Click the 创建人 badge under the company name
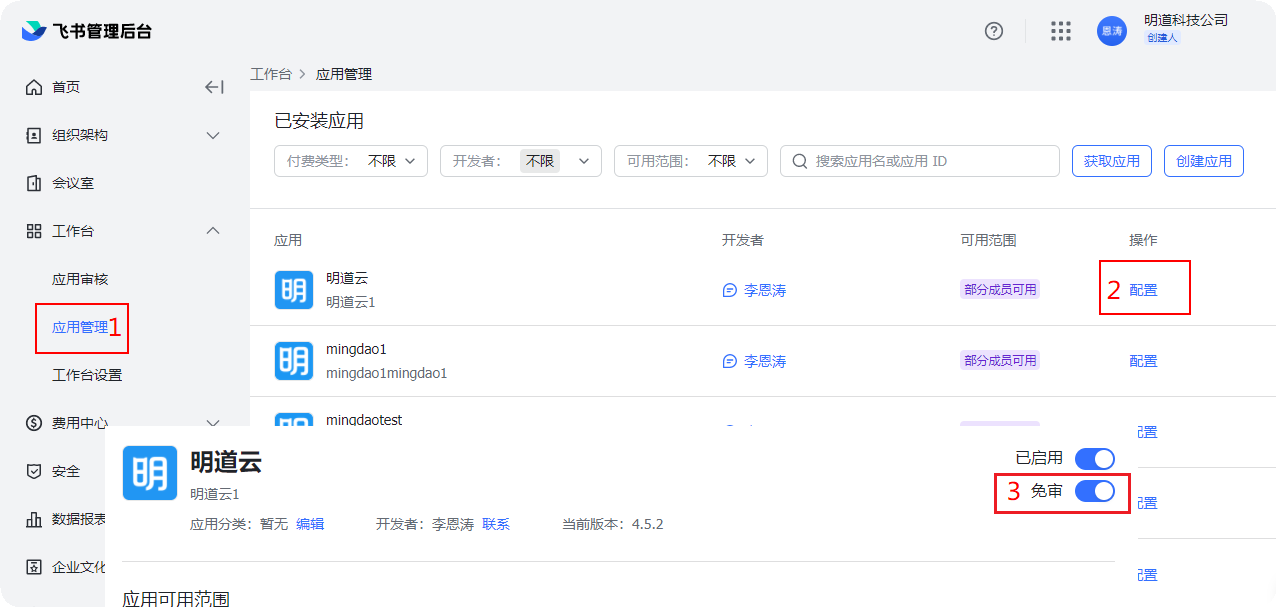 (1162, 38)
